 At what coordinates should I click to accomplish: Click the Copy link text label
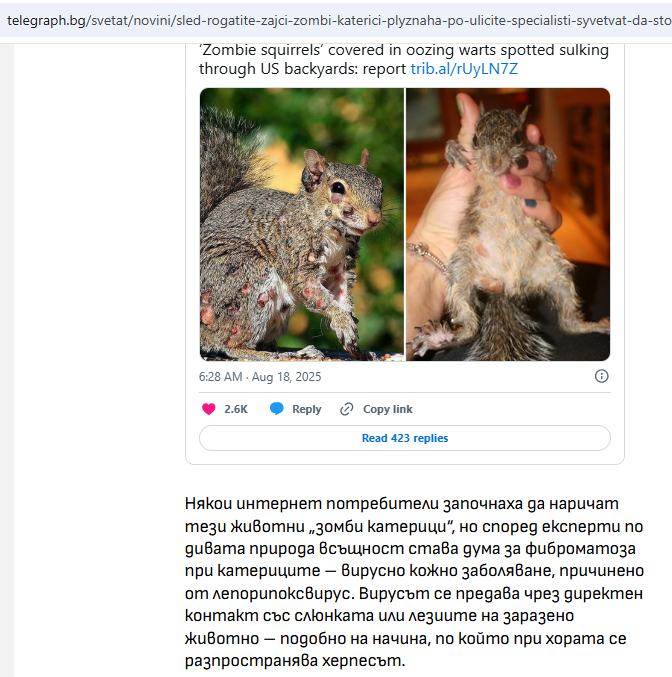(x=388, y=409)
